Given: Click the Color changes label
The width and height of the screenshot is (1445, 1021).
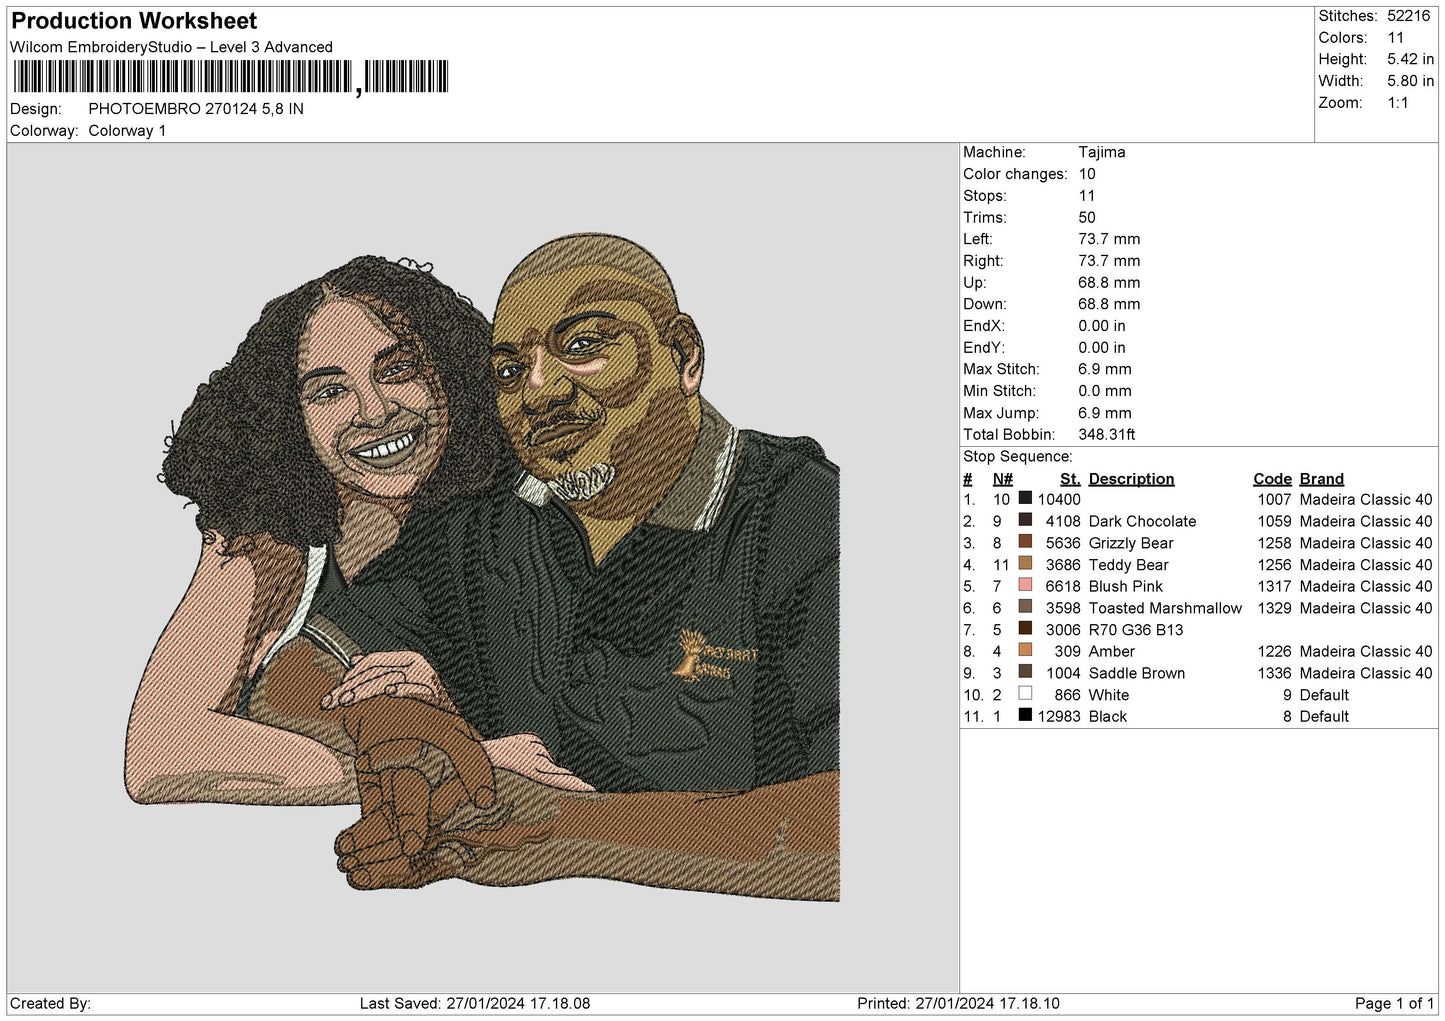Looking at the screenshot, I should click(x=1015, y=174).
